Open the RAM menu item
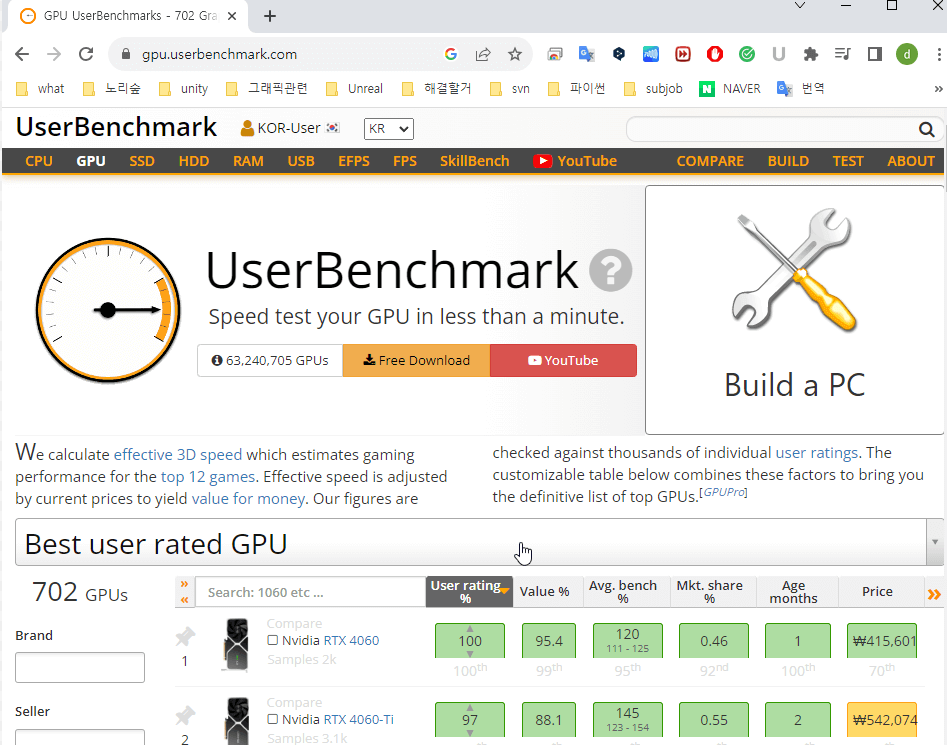 pyautogui.click(x=248, y=161)
